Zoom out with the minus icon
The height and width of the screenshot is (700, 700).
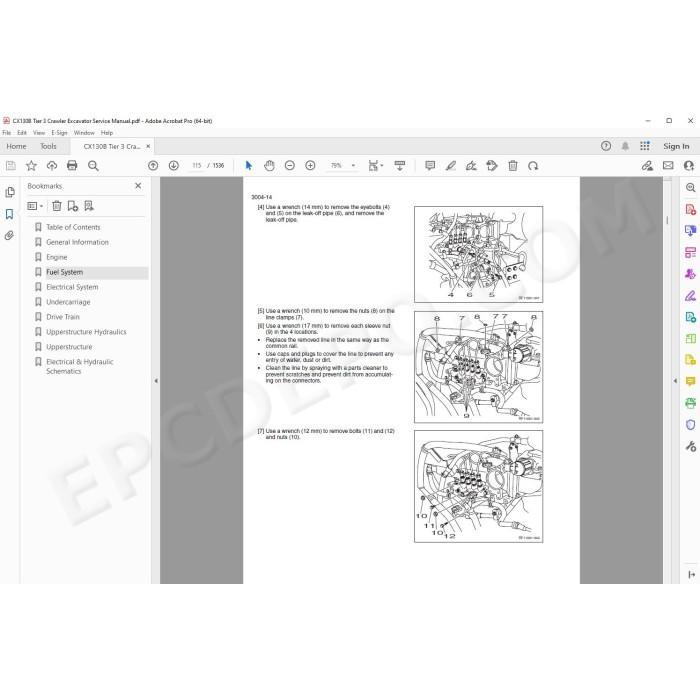(x=290, y=166)
